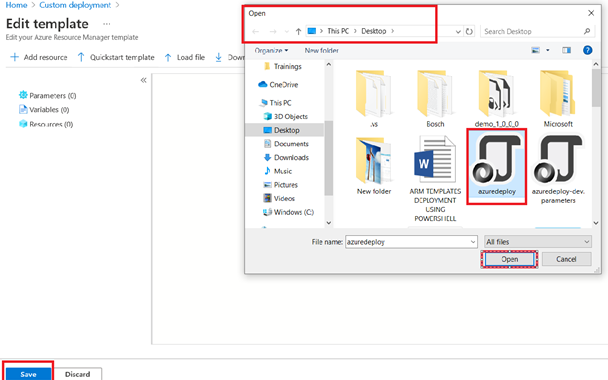Select Pictures in navigation pane
The width and height of the screenshot is (608, 380).
(x=281, y=185)
